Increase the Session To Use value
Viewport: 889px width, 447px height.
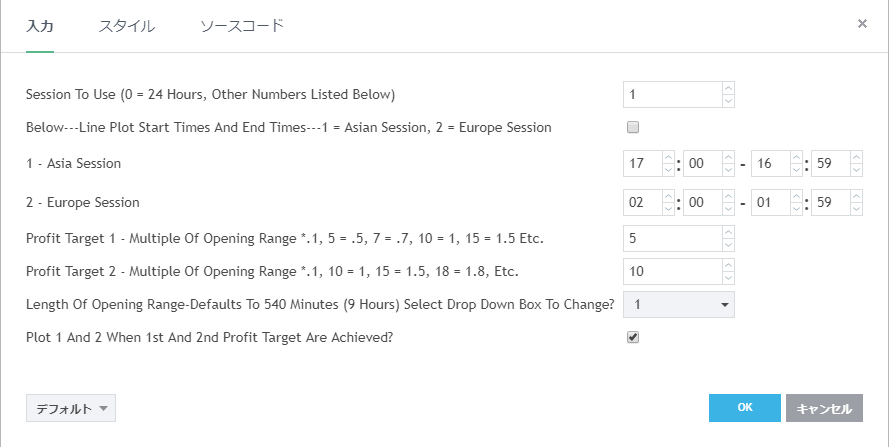coord(728,88)
